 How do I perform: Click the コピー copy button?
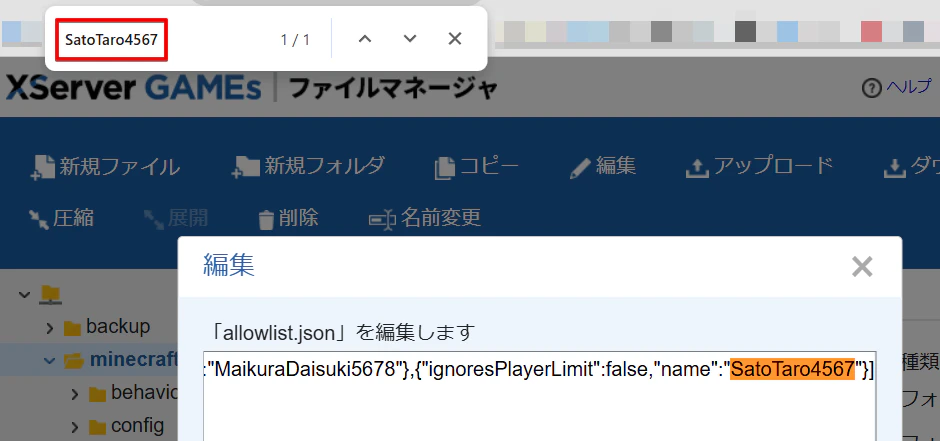coord(477,167)
